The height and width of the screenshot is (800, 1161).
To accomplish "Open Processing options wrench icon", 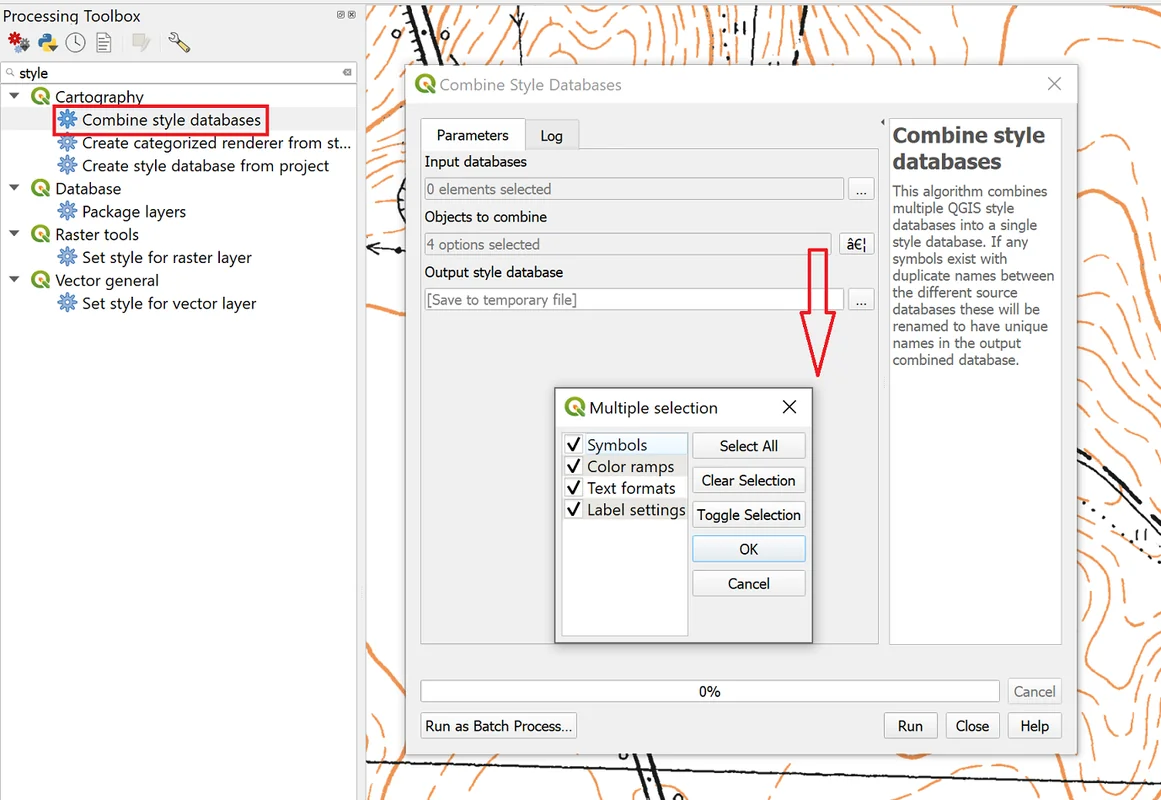I will point(179,42).
